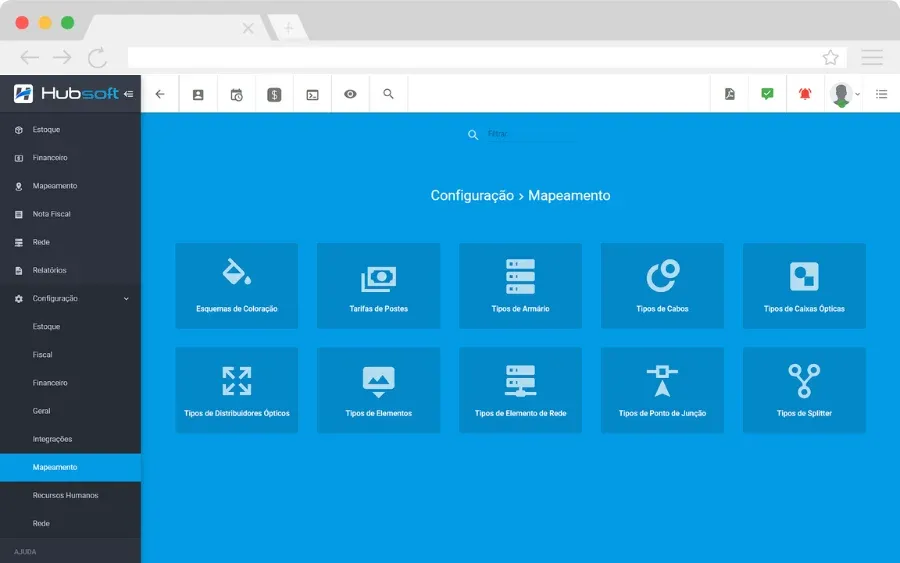Open the Tipos de Cabos tile
Screen dimensions: 900x563
click(662, 286)
